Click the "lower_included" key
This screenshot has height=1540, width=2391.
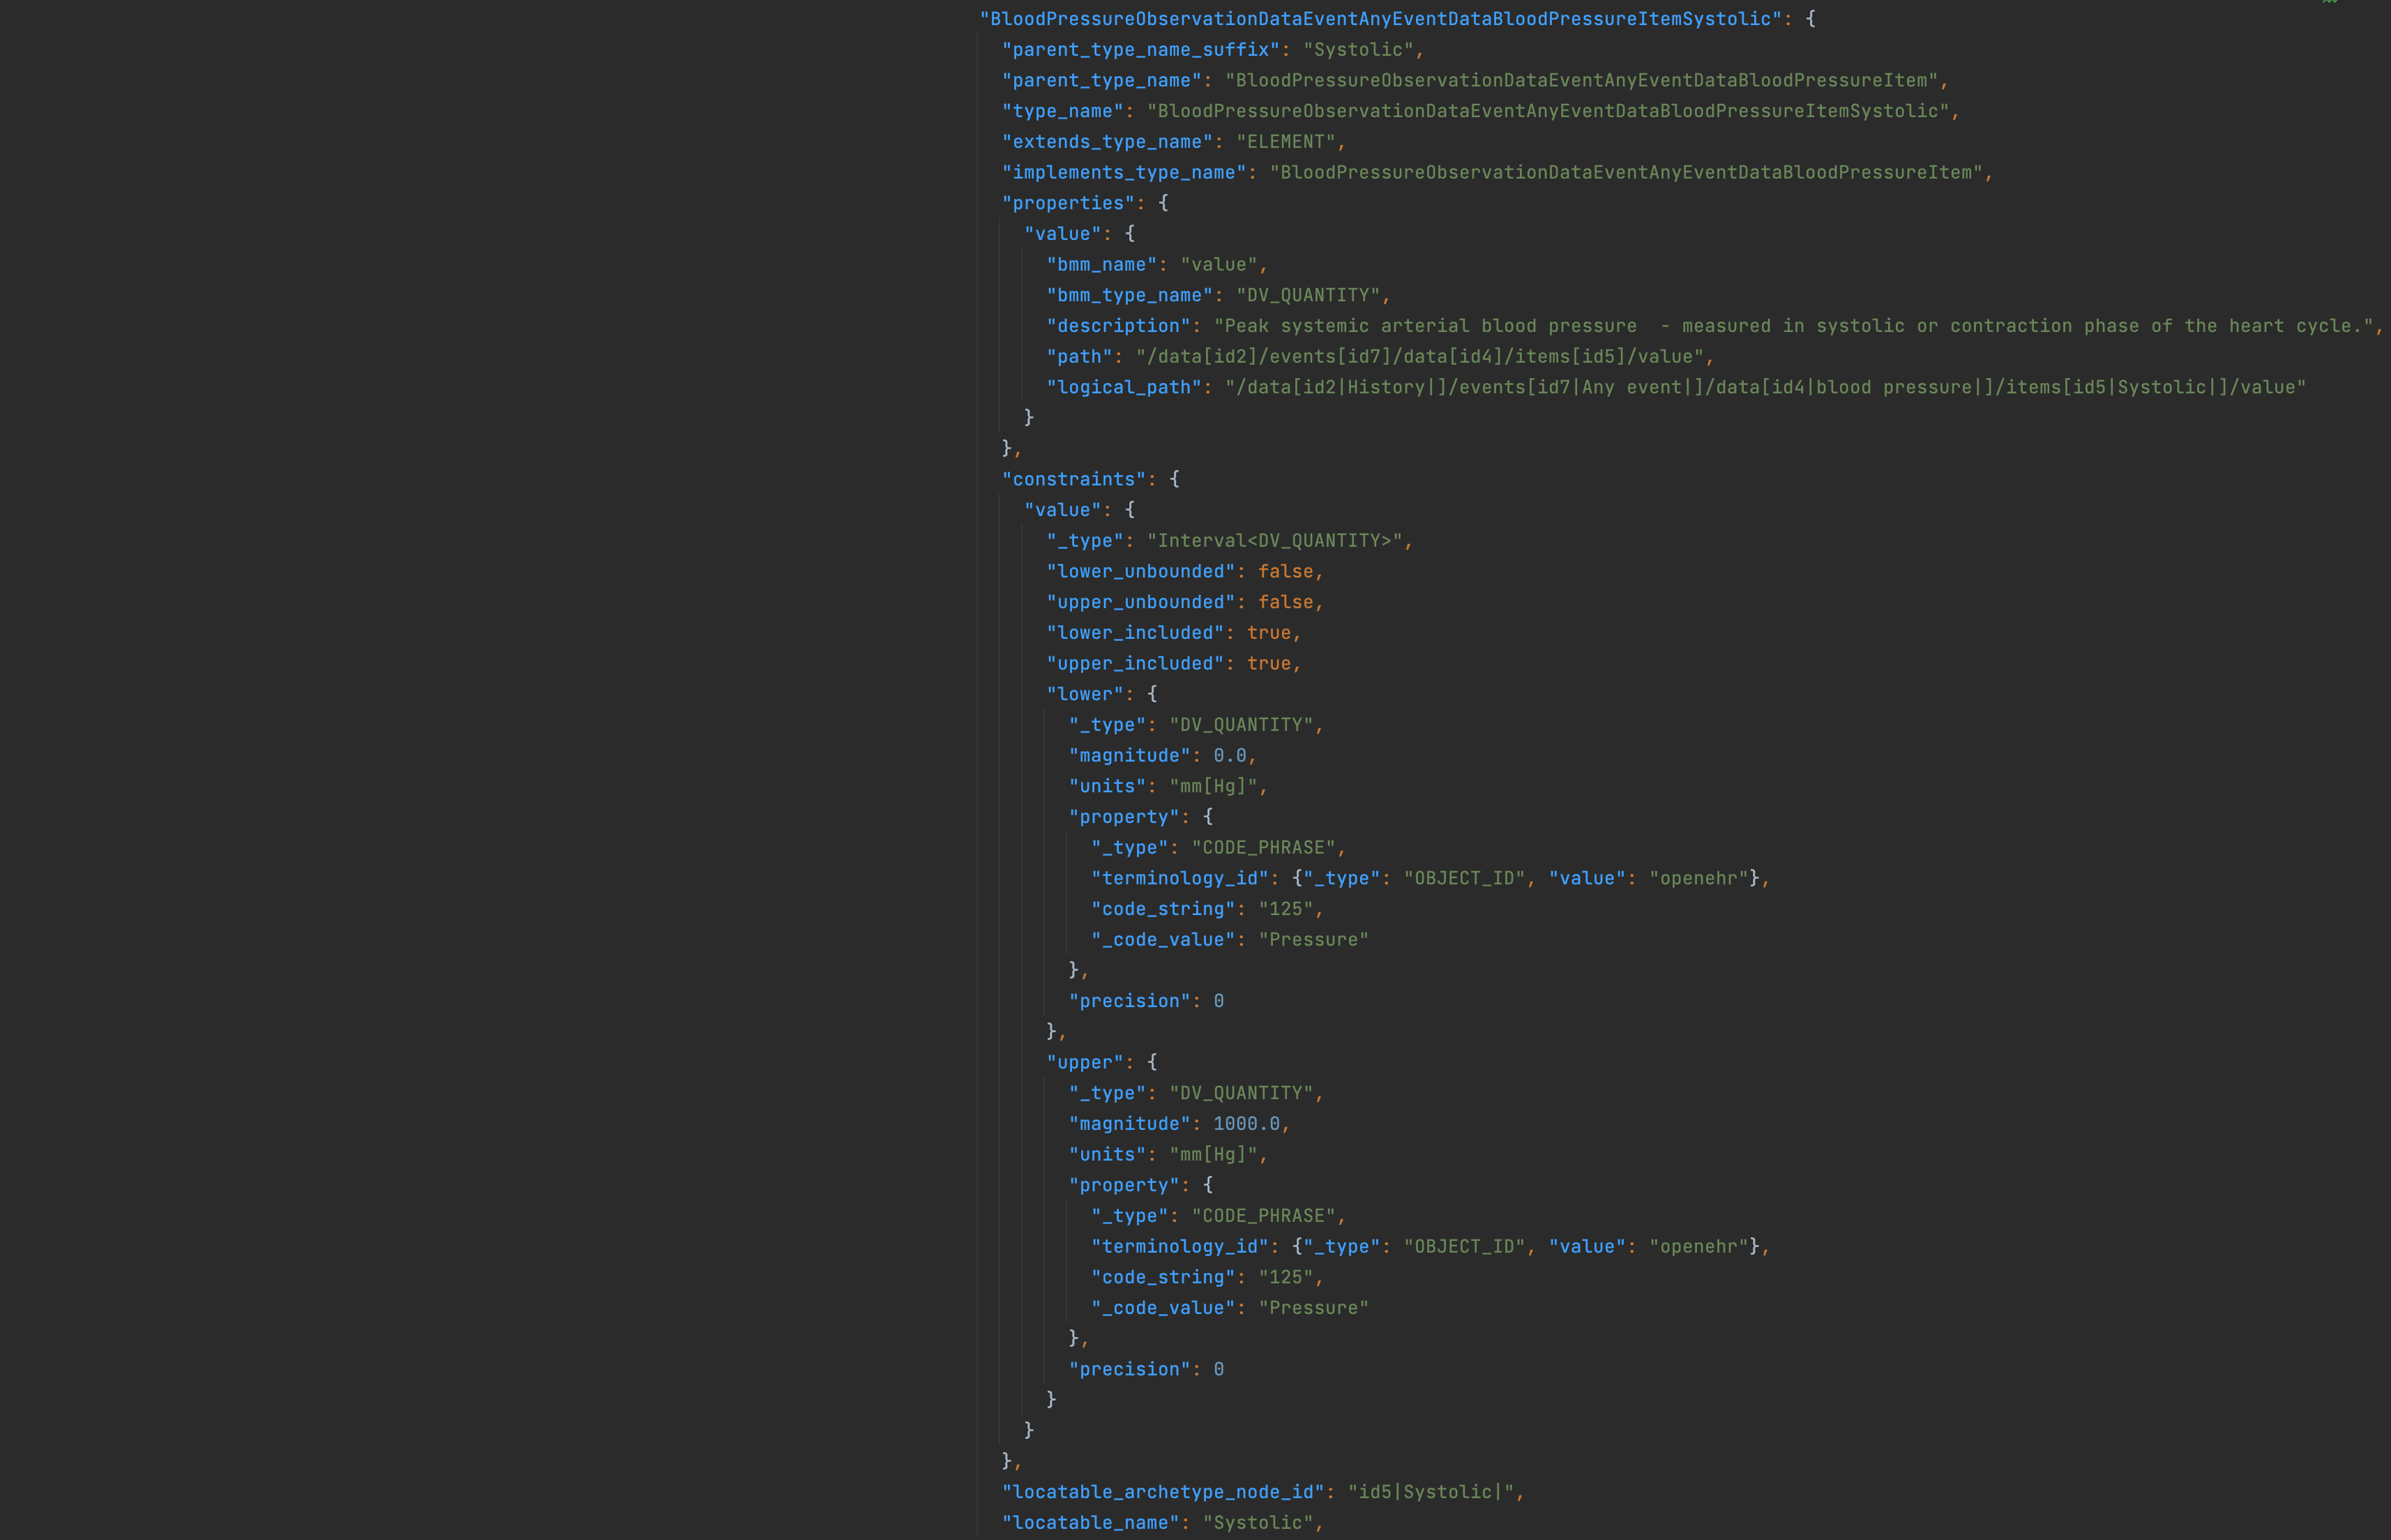tap(1135, 633)
